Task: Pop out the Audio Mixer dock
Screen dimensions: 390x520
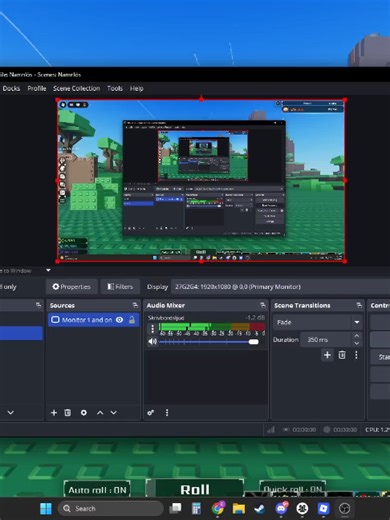Action: [x=263, y=305]
